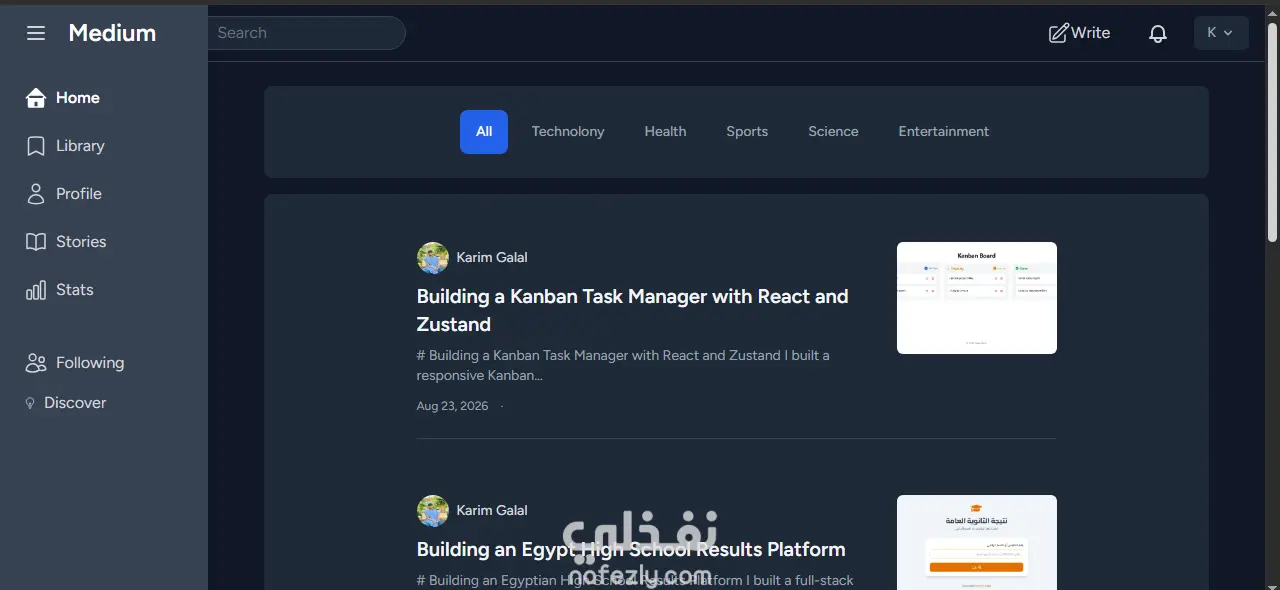The image size is (1280, 590).
Task: View Stats bar chart icon
Action: (x=36, y=290)
